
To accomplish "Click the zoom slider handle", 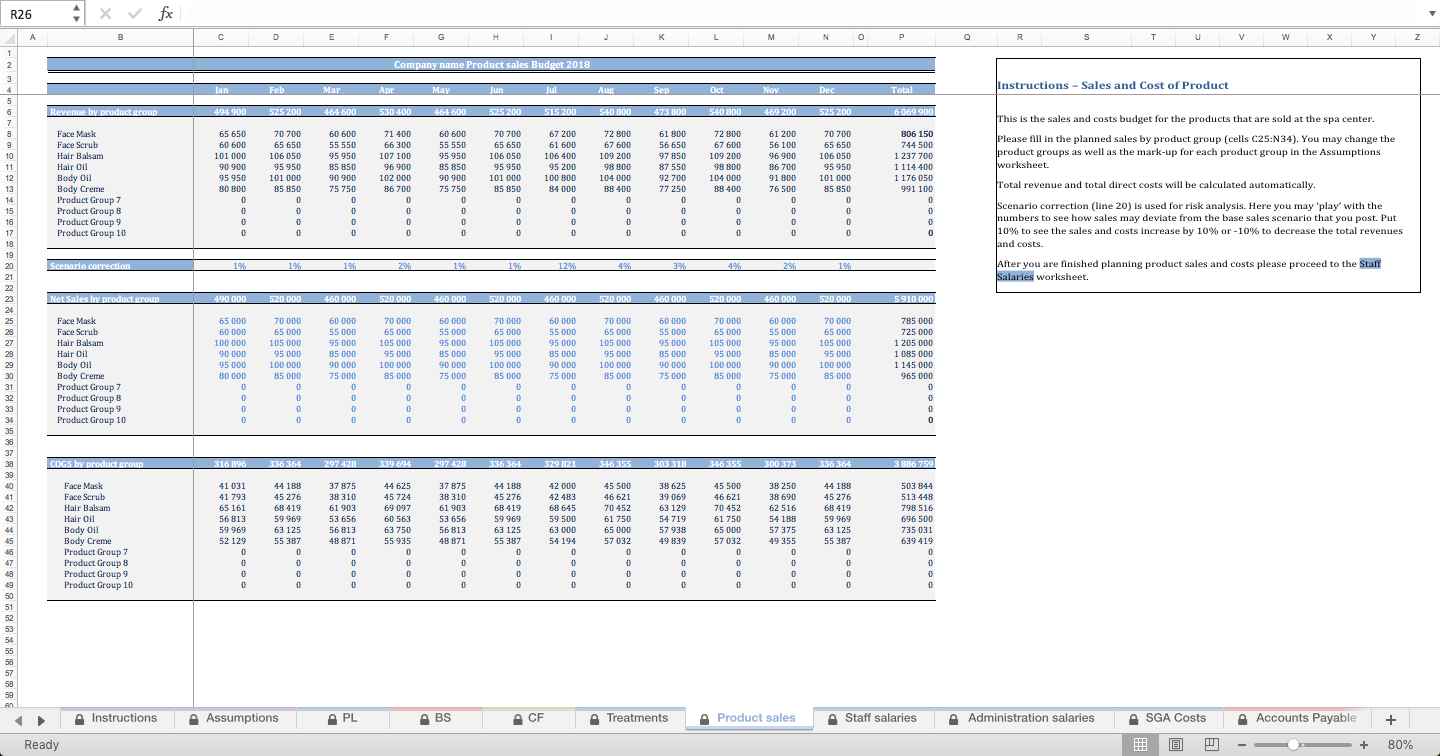I will click(x=1293, y=744).
